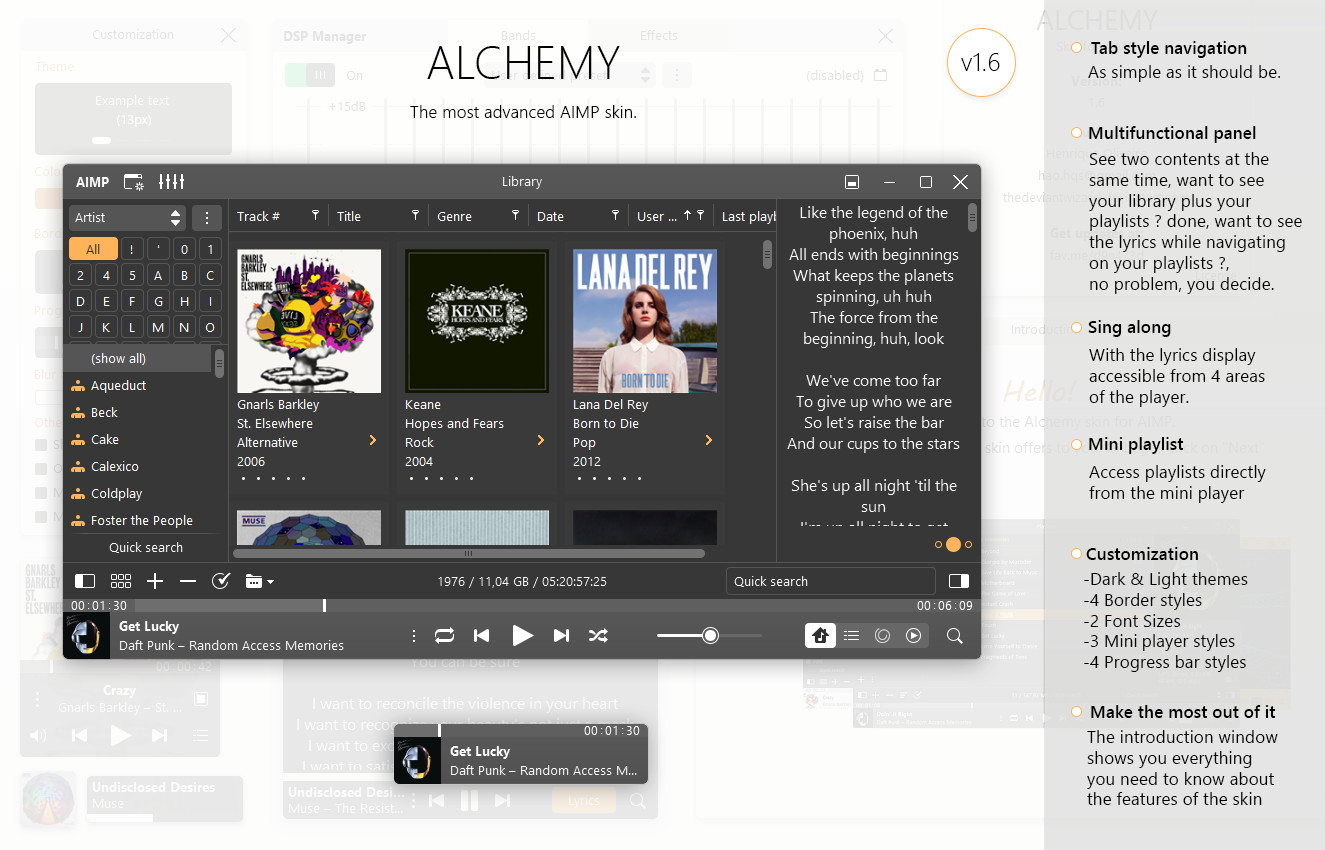Select the All alphabet filter
This screenshot has width=1325, height=850.
tap(93, 249)
